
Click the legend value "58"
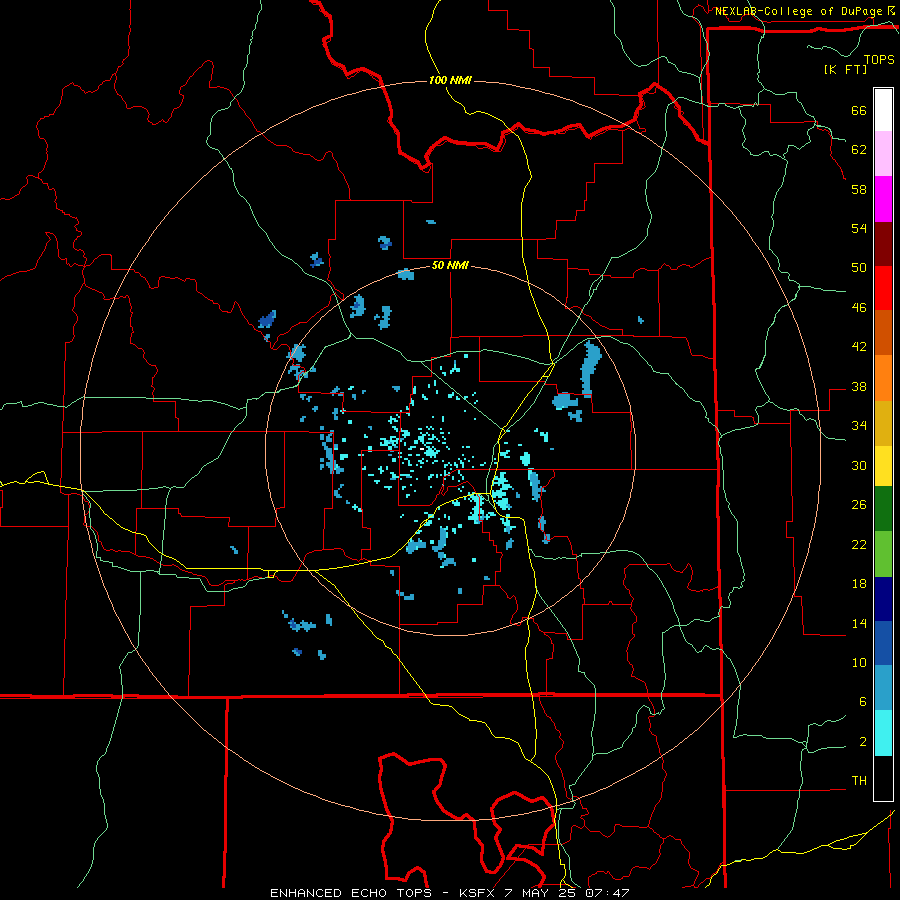pyautogui.click(x=859, y=189)
